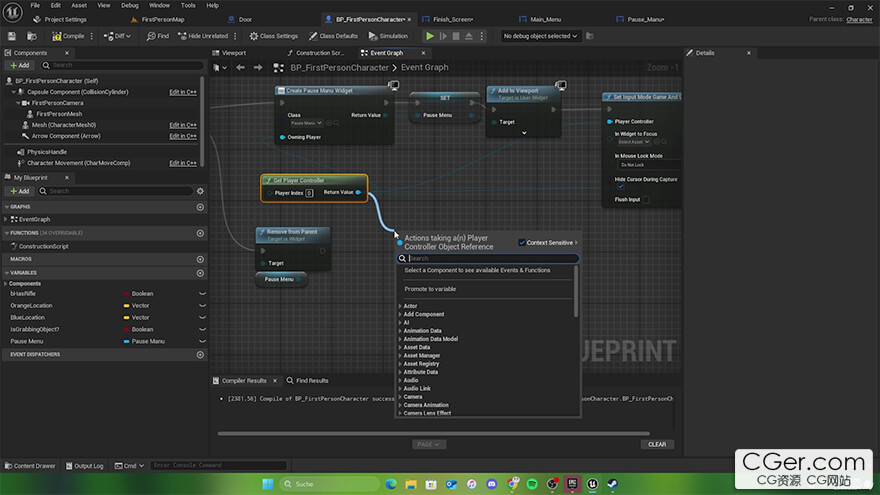Click the Browse to asset icon
Viewport: 880px width, 495px height.
tap(32, 36)
